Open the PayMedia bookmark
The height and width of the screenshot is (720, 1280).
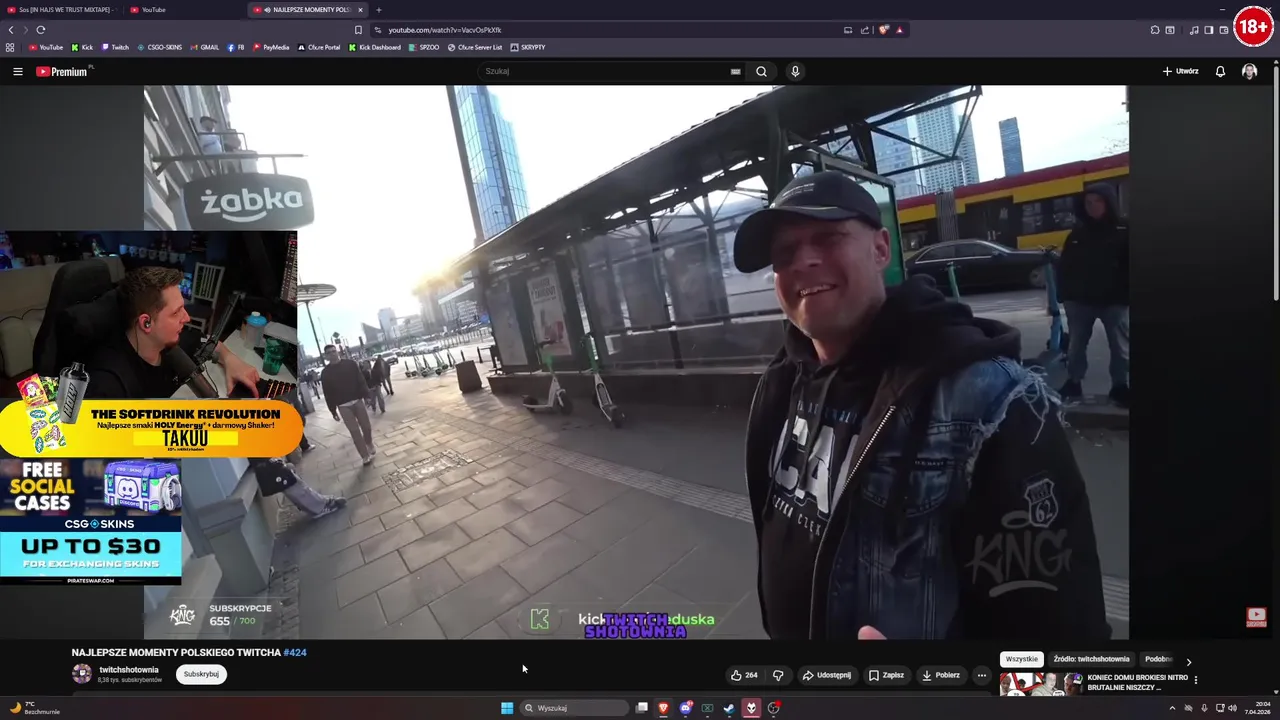pyautogui.click(x=271, y=47)
